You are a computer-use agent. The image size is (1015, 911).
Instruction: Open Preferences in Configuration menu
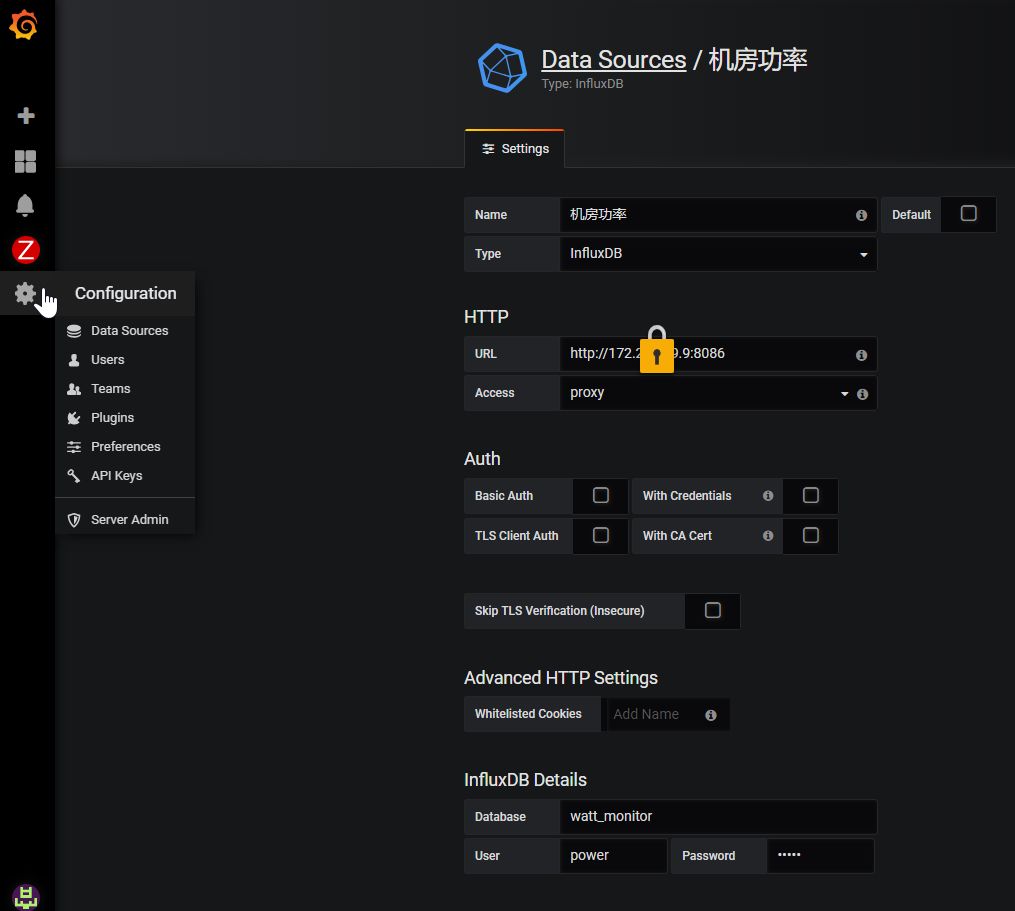125,447
